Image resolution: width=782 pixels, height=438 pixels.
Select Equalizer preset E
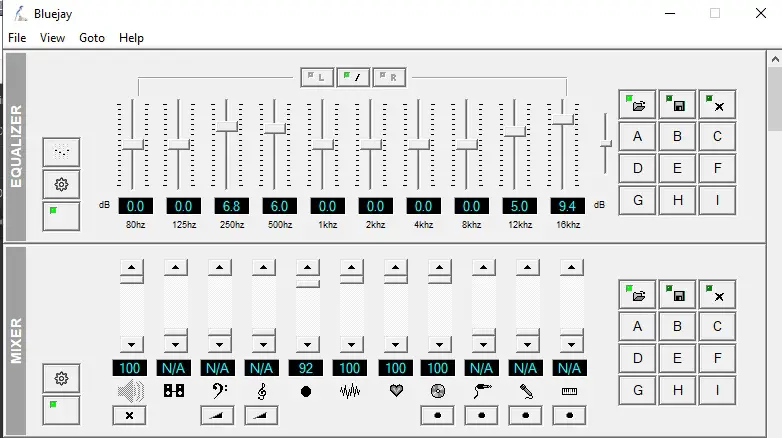point(677,168)
